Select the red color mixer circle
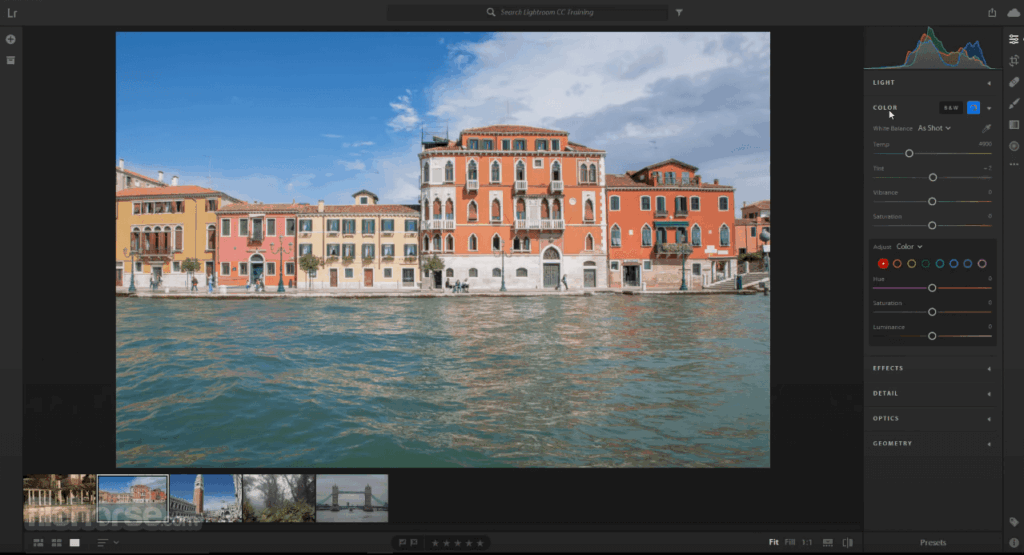This screenshot has height=555, width=1024. (x=883, y=264)
